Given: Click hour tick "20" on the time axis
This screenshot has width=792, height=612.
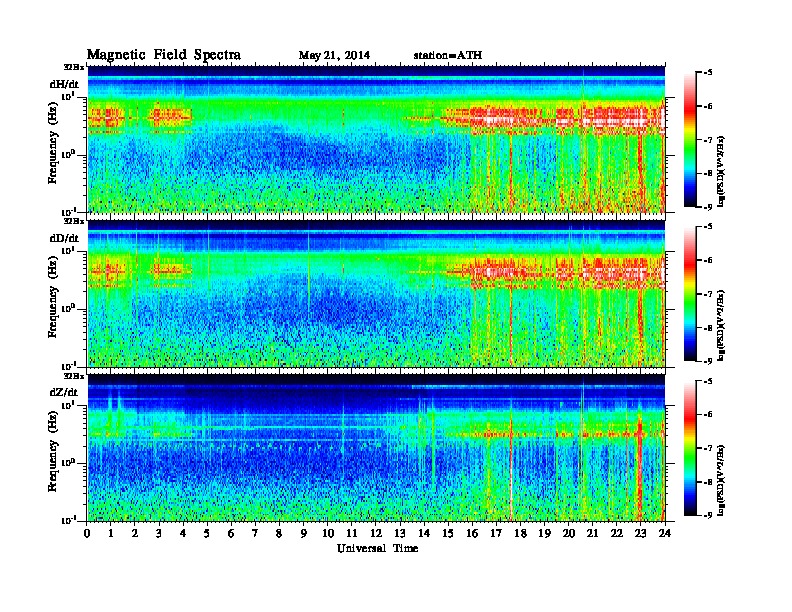Looking at the screenshot, I should 569,533.
